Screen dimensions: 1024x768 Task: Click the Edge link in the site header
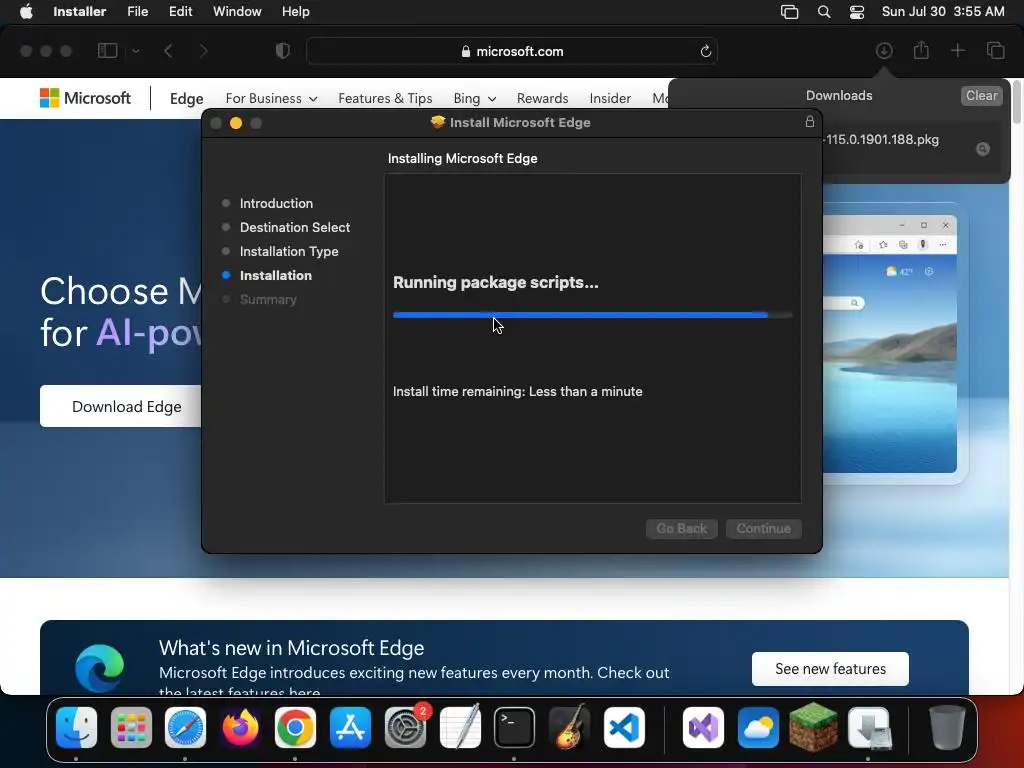tap(186, 99)
